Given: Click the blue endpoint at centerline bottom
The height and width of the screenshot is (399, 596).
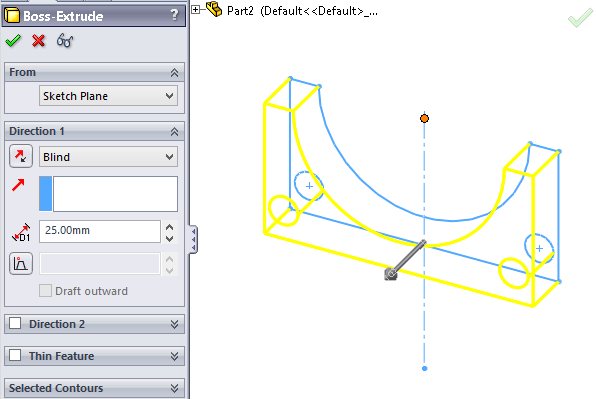Looking at the screenshot, I should (425, 368).
